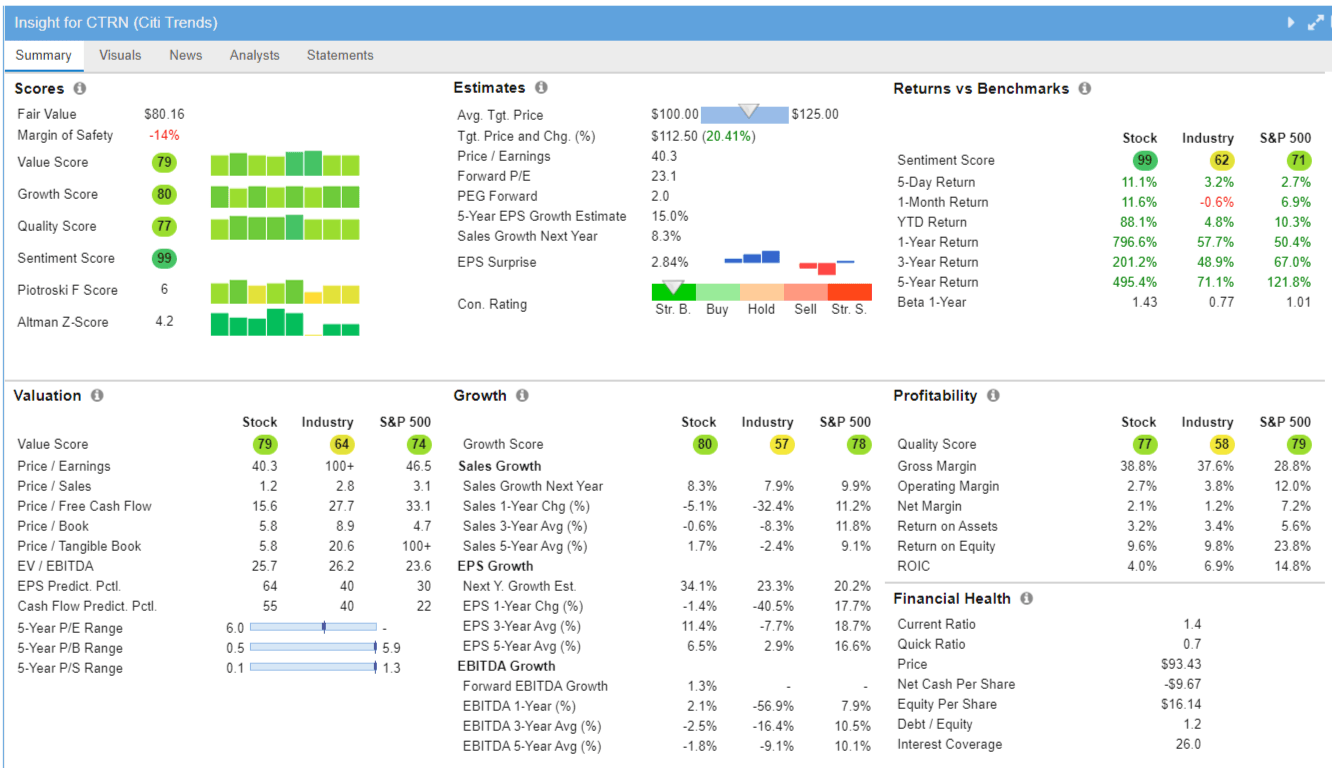Click the Altman Z-Score bar chart
The image size is (1332, 768).
pos(285,323)
